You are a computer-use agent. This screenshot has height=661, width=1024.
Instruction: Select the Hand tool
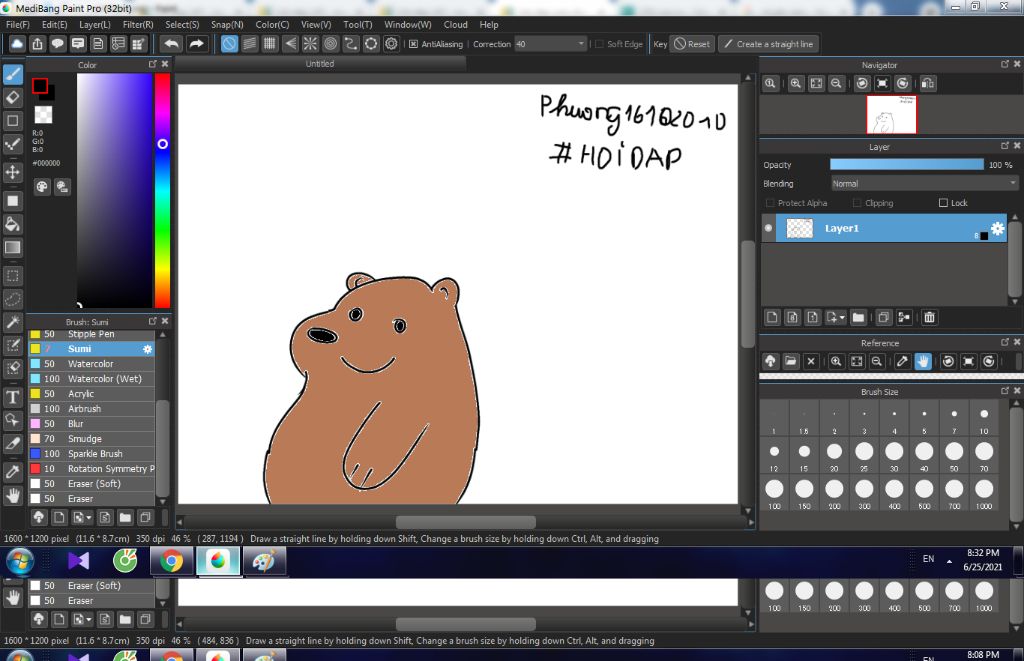click(x=12, y=496)
